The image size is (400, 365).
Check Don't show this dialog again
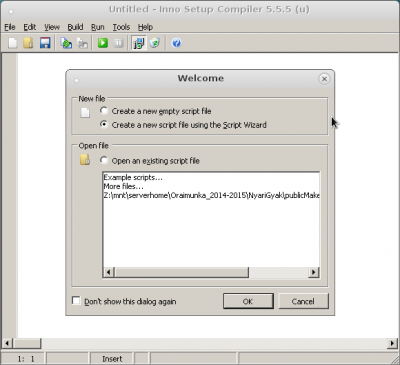pos(76,301)
